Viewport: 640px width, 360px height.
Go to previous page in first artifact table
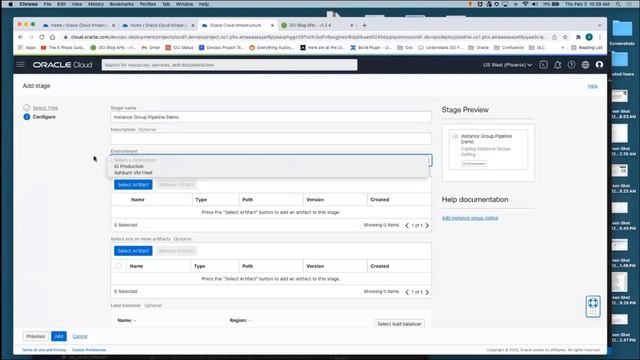tap(407, 225)
